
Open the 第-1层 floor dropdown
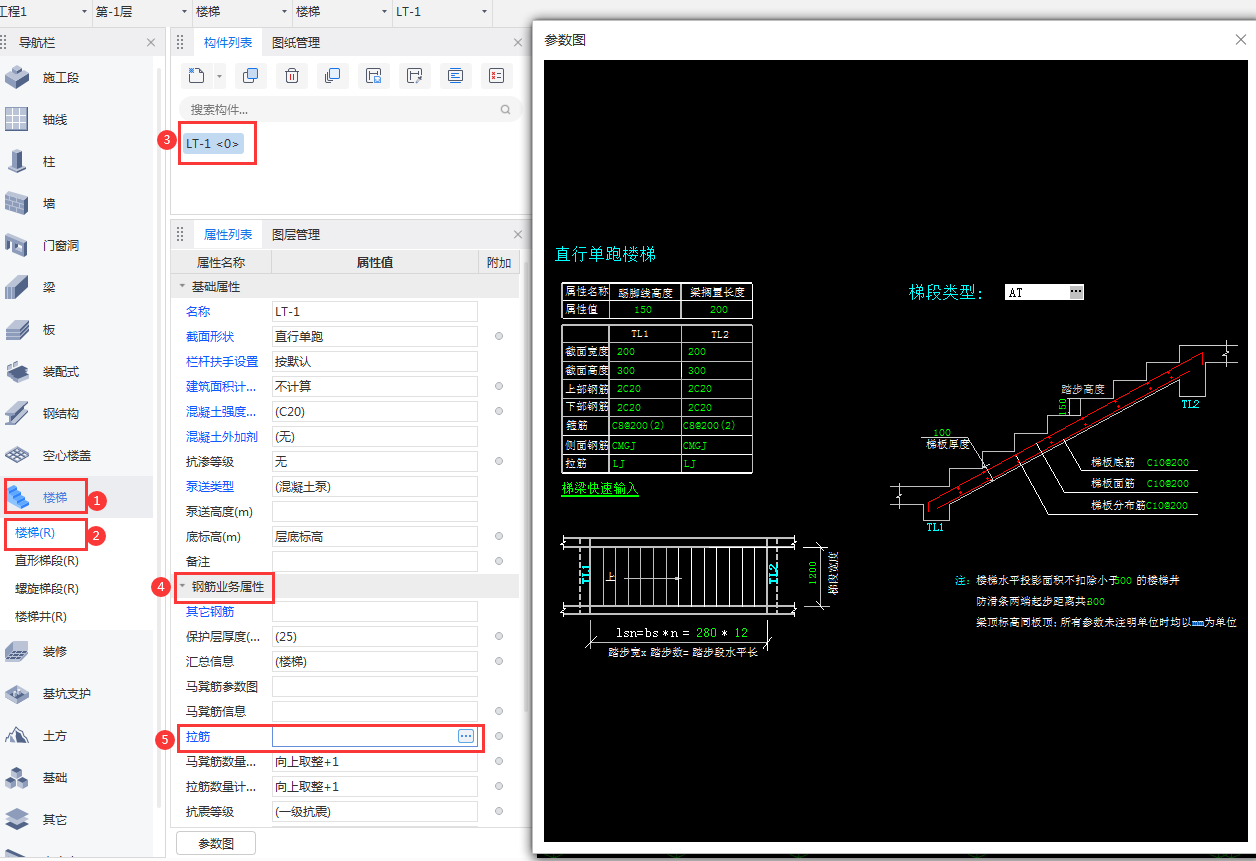[x=184, y=11]
